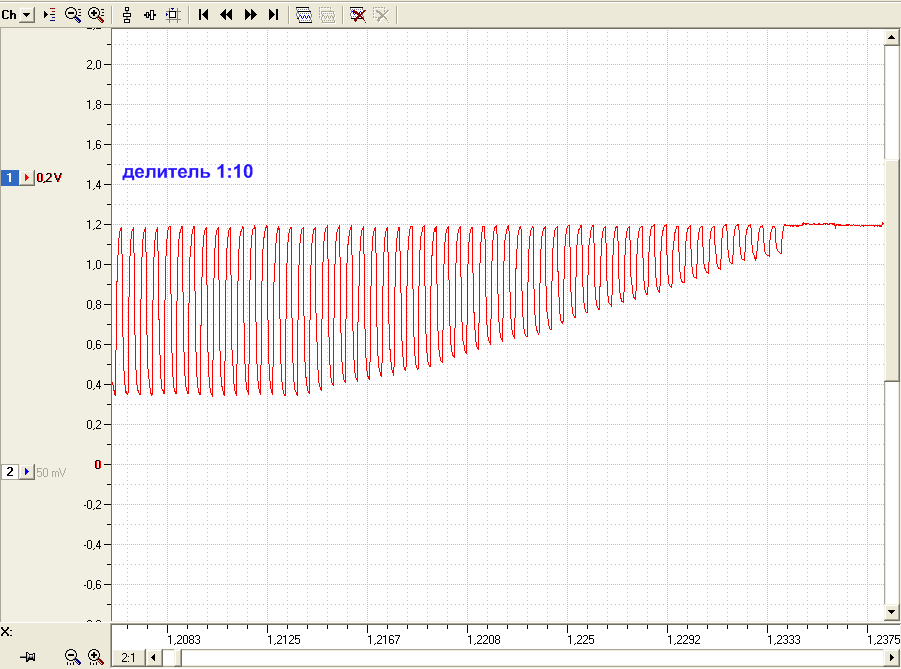
Task: Click the stacked-boxes channel arrangement icon
Action: tap(127, 15)
